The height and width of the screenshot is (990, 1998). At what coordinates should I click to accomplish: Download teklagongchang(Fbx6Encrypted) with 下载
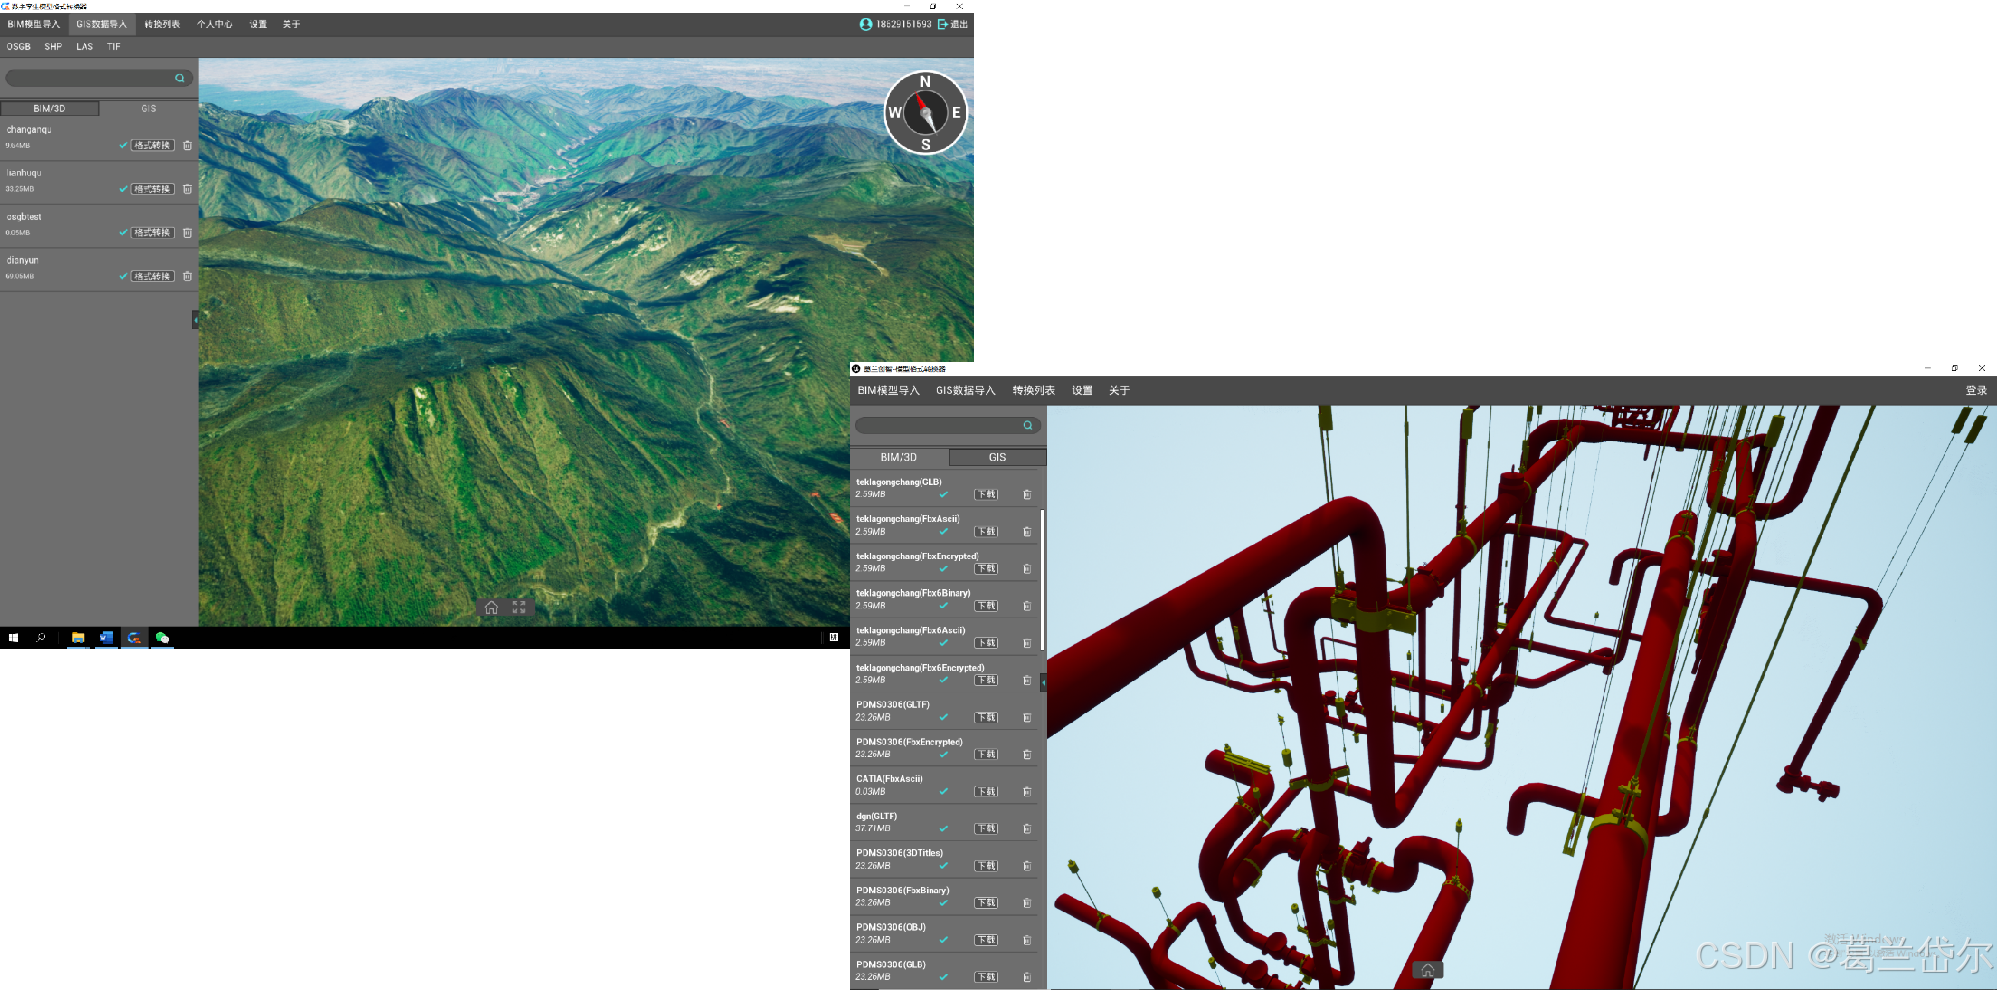pos(986,680)
